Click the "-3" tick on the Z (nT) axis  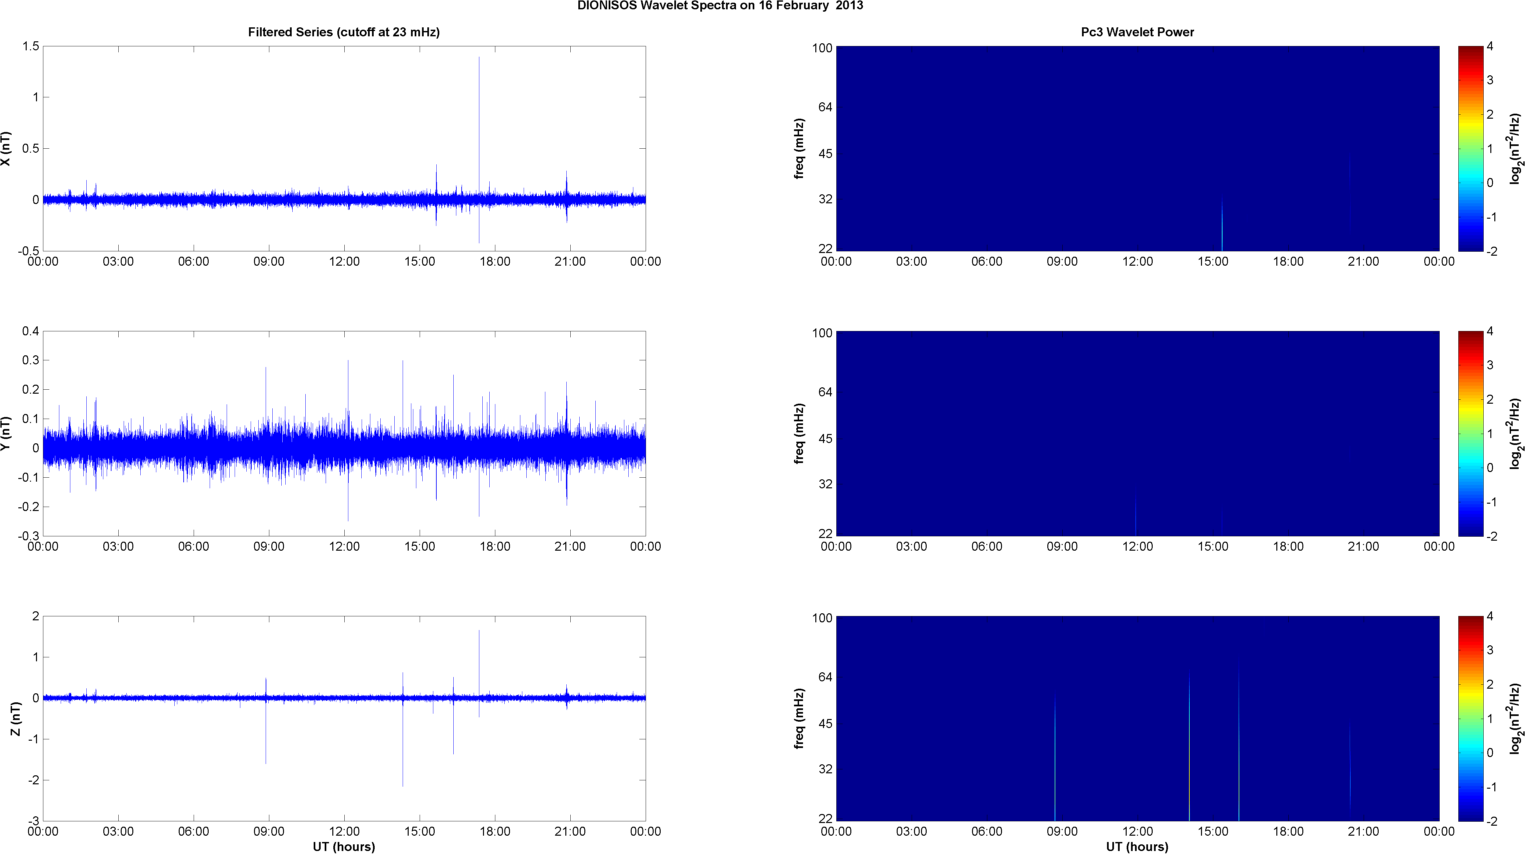click(x=33, y=821)
